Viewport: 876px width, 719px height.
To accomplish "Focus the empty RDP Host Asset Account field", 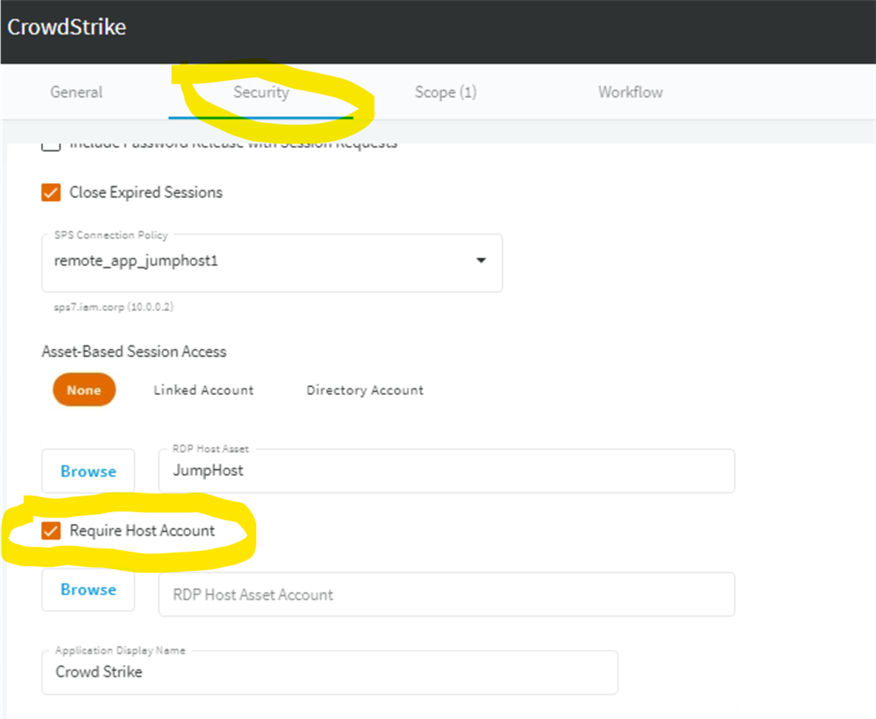I will pyautogui.click(x=446, y=594).
